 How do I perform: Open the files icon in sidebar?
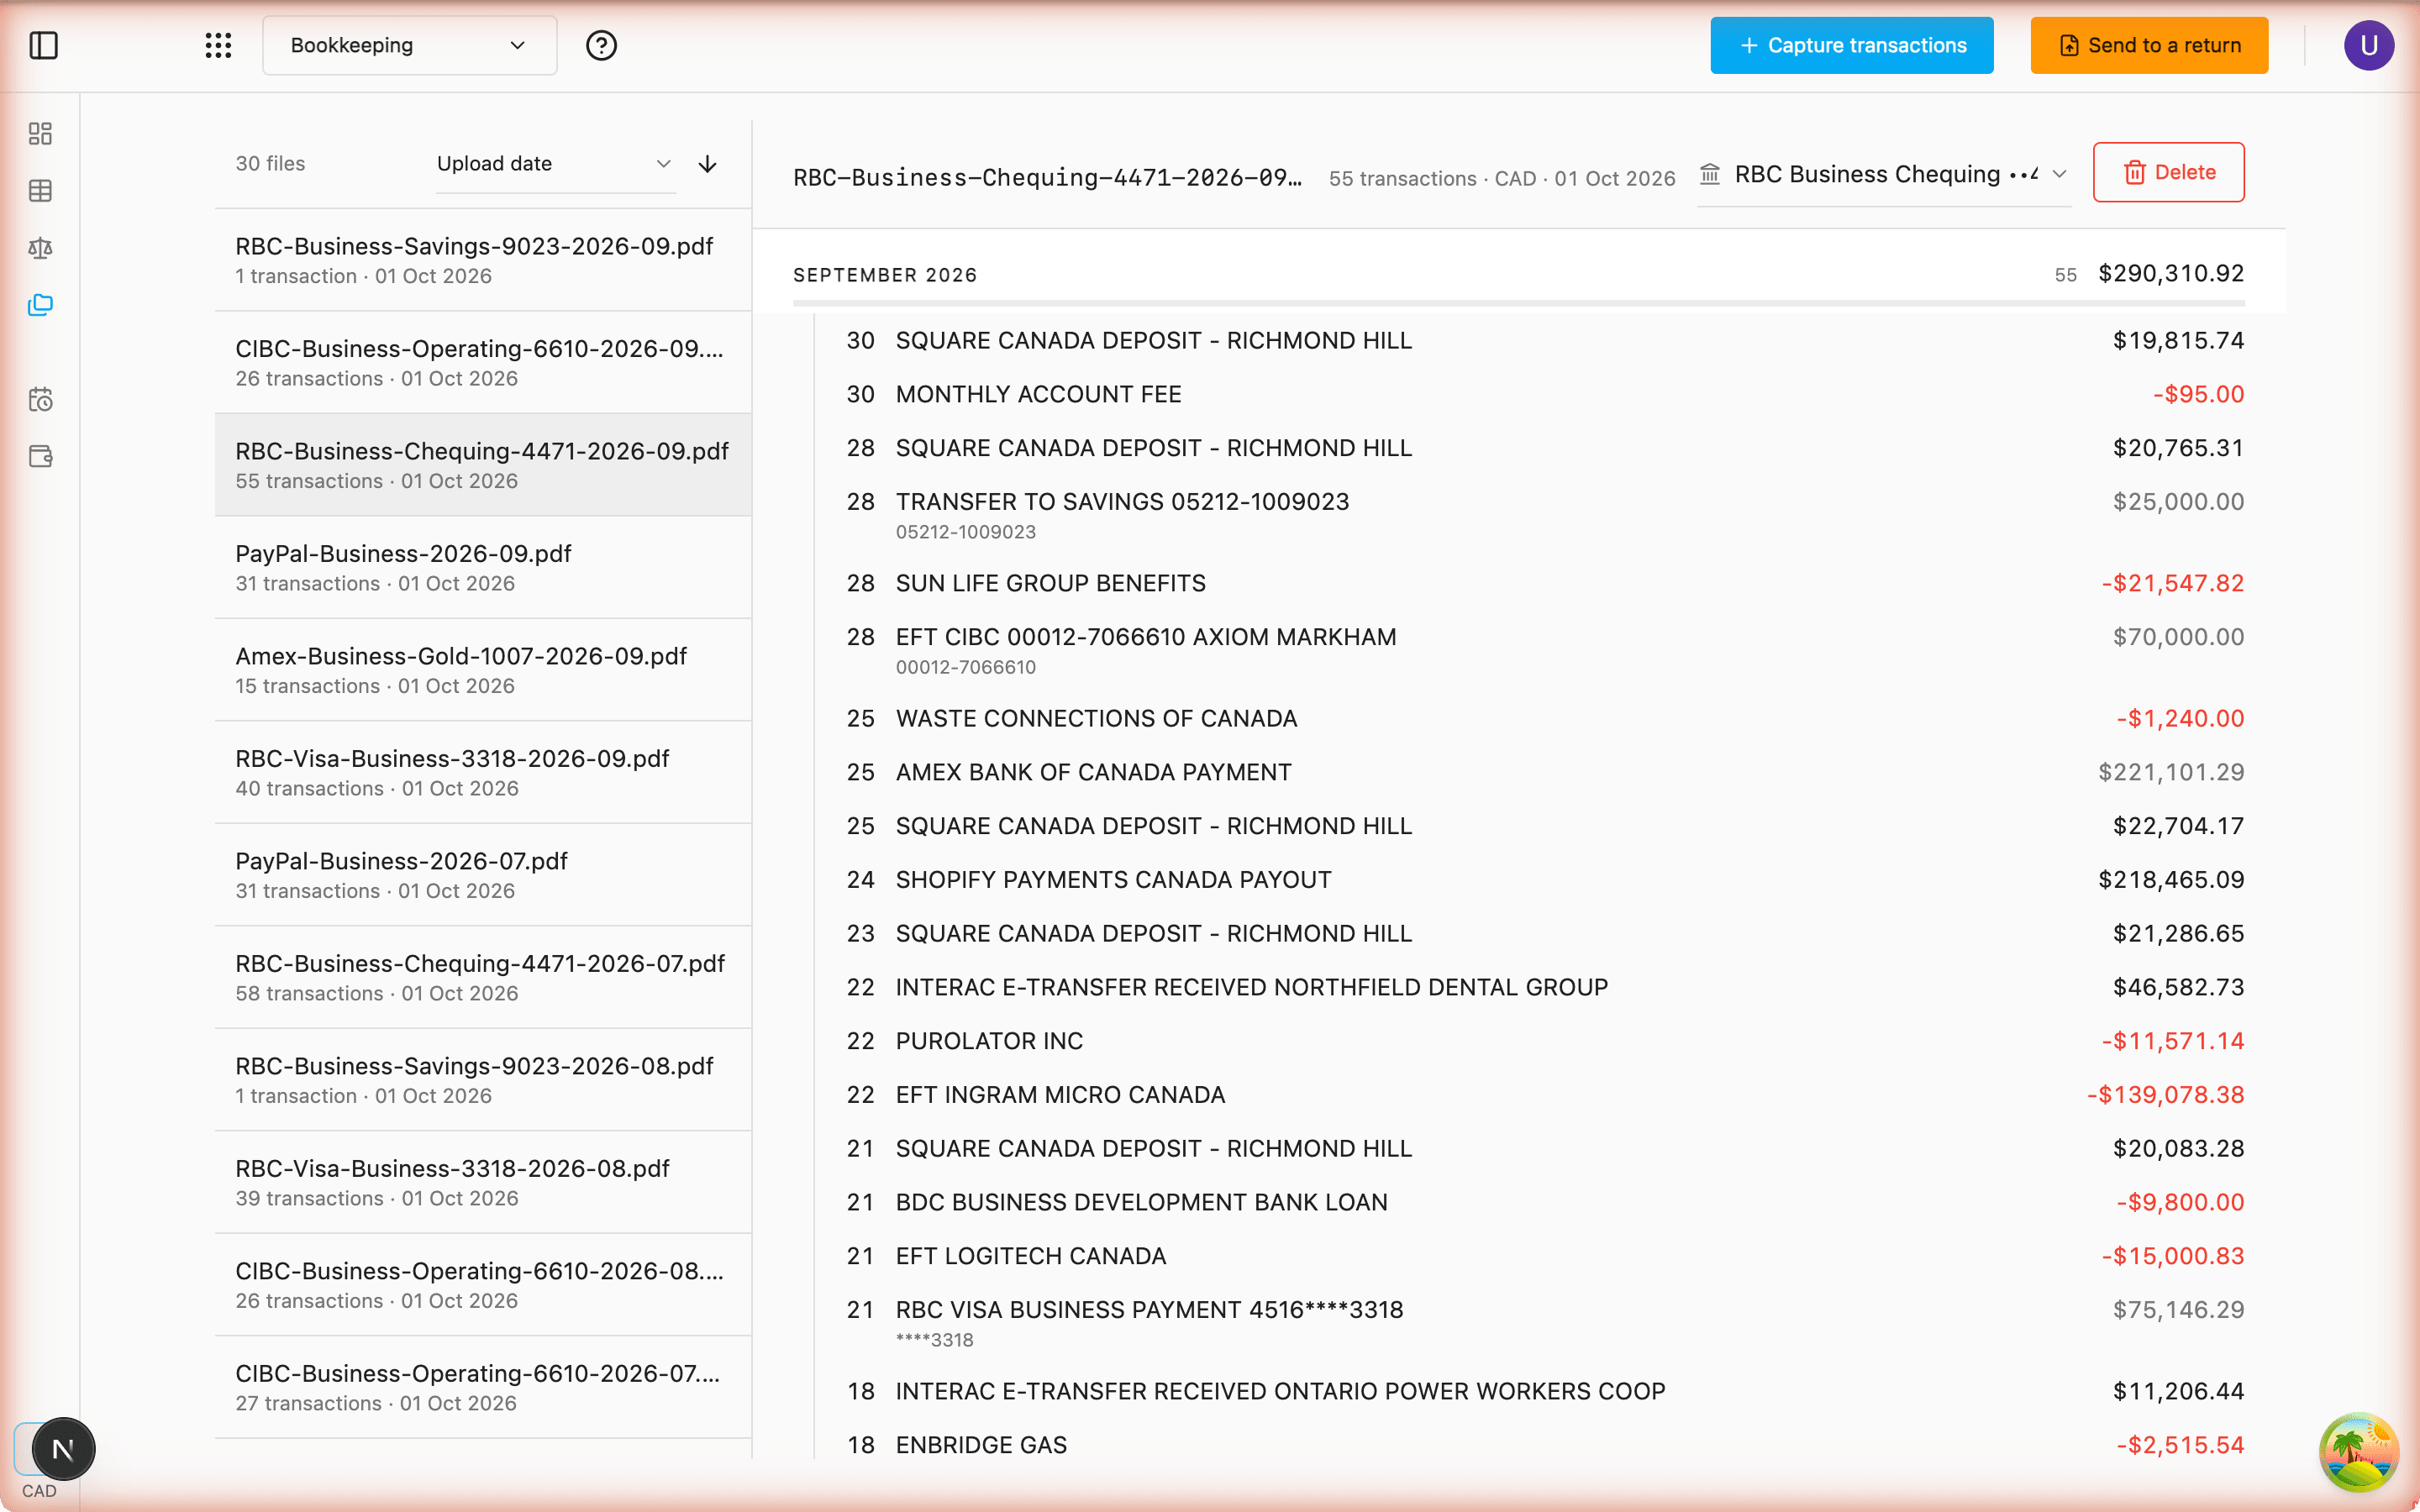point(40,305)
